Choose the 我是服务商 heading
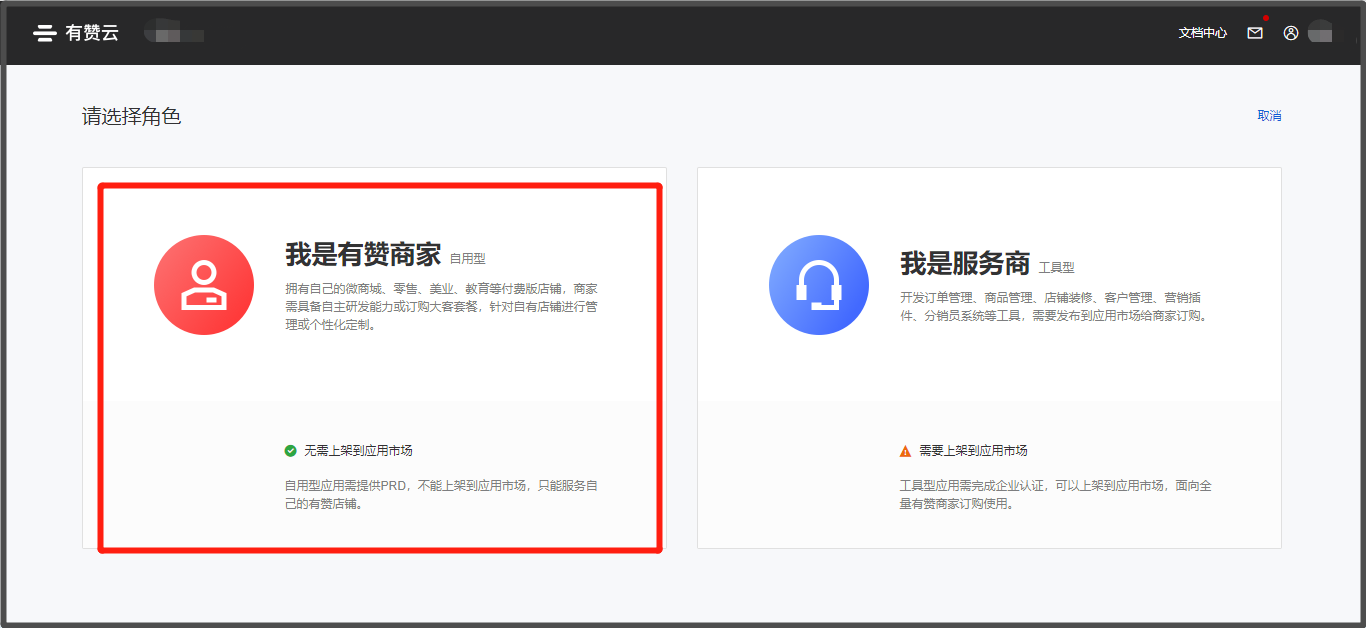1366x628 pixels. click(965, 264)
